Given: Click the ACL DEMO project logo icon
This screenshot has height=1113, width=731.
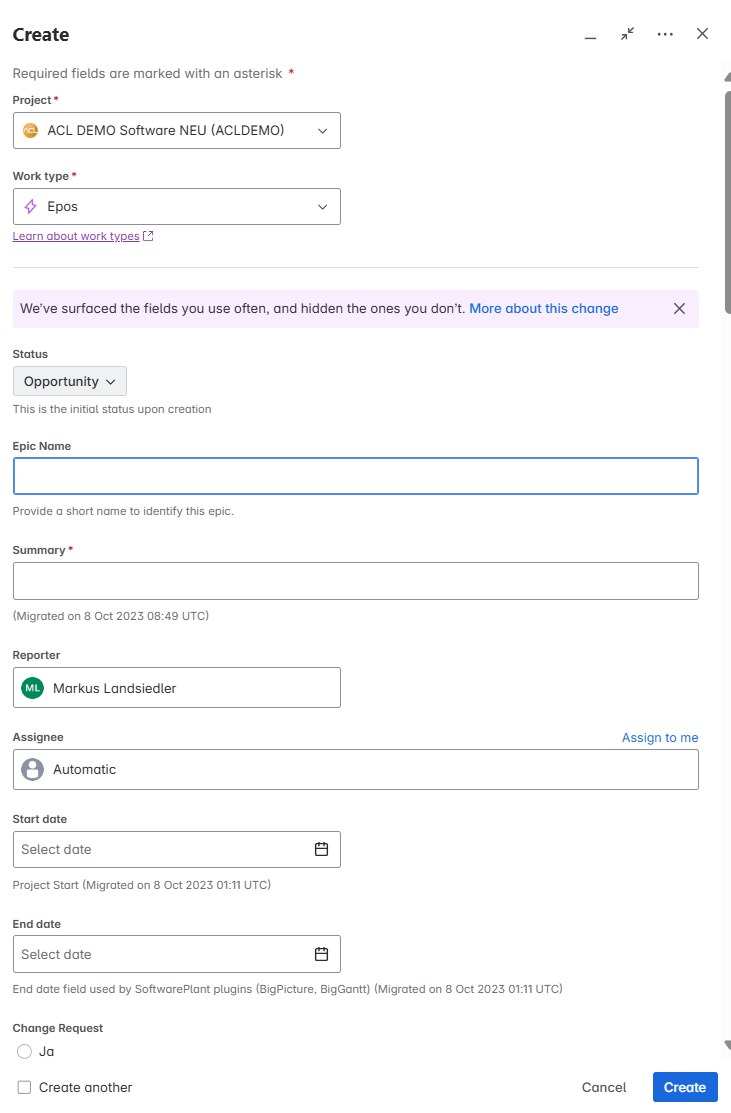Looking at the screenshot, I should pos(31,131).
